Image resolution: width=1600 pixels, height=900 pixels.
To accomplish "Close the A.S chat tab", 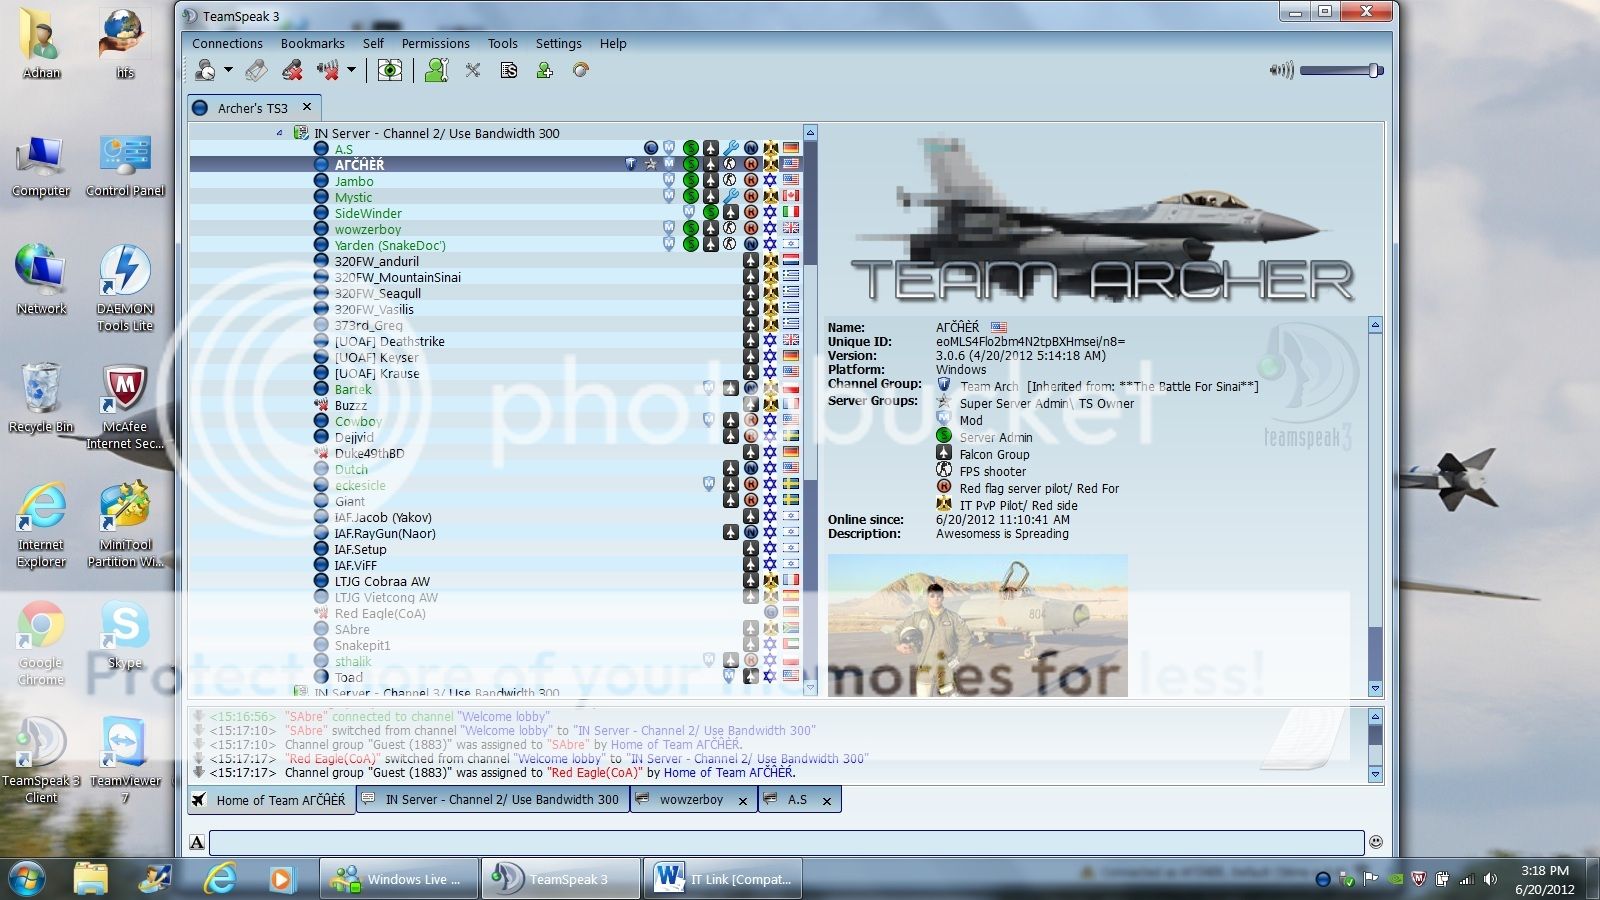I will [827, 800].
